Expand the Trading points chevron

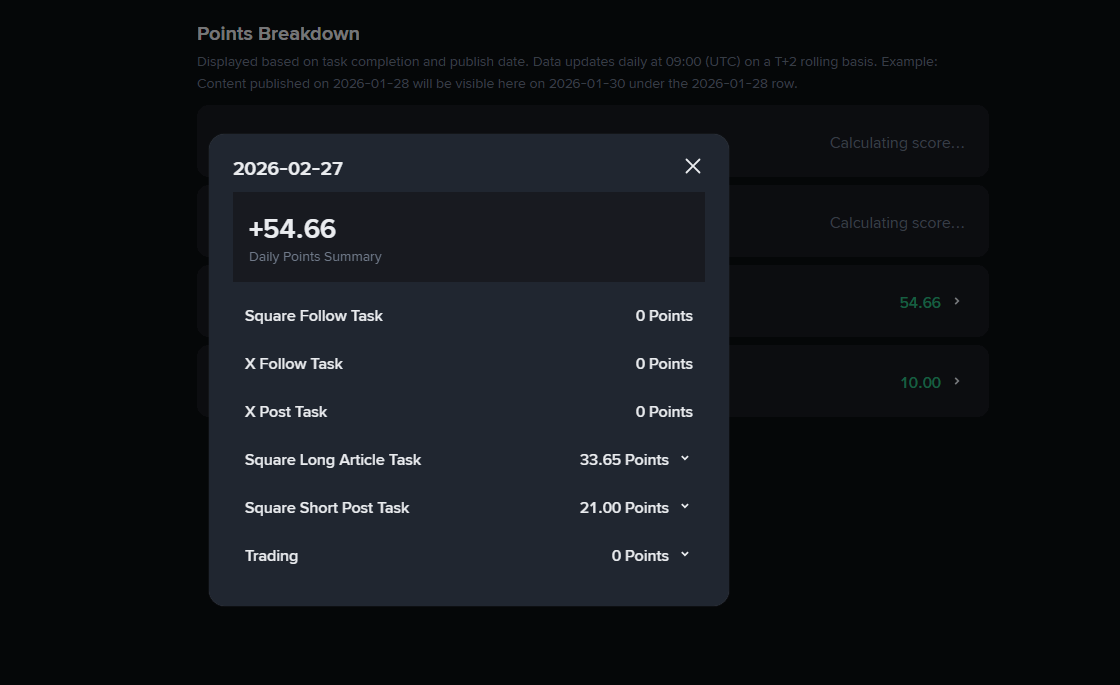[x=685, y=555]
